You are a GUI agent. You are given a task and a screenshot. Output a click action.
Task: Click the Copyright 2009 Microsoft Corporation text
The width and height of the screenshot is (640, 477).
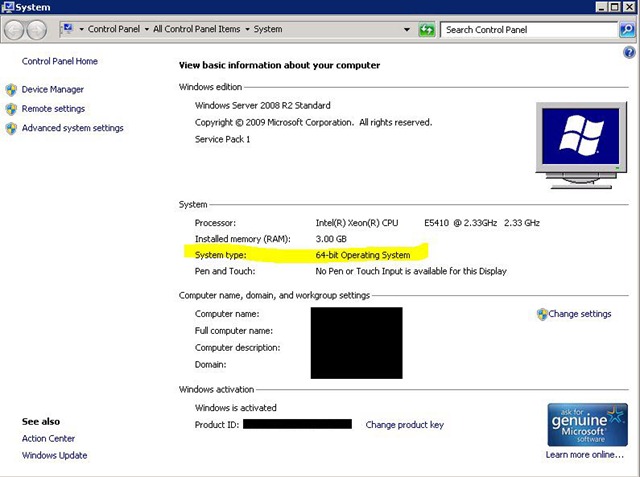point(313,122)
